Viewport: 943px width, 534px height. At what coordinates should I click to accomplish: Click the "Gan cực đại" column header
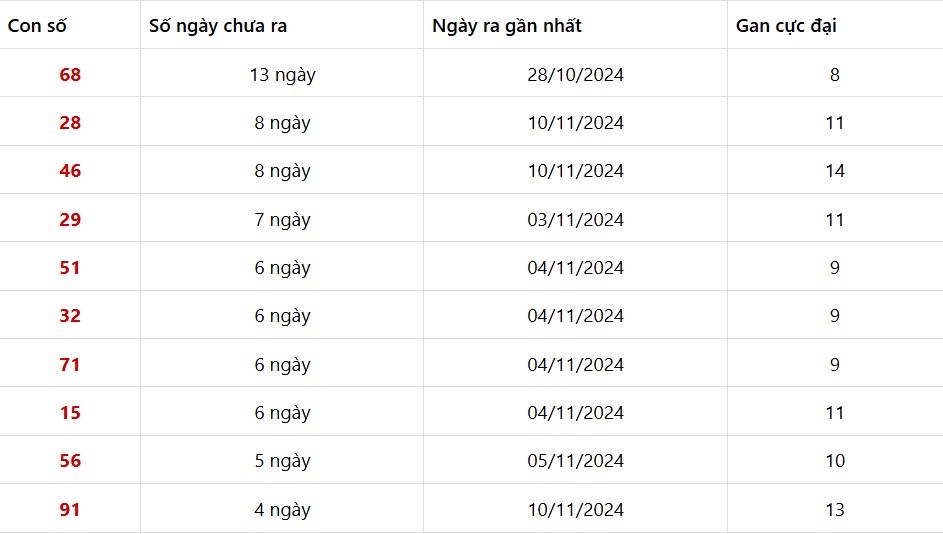(786, 26)
